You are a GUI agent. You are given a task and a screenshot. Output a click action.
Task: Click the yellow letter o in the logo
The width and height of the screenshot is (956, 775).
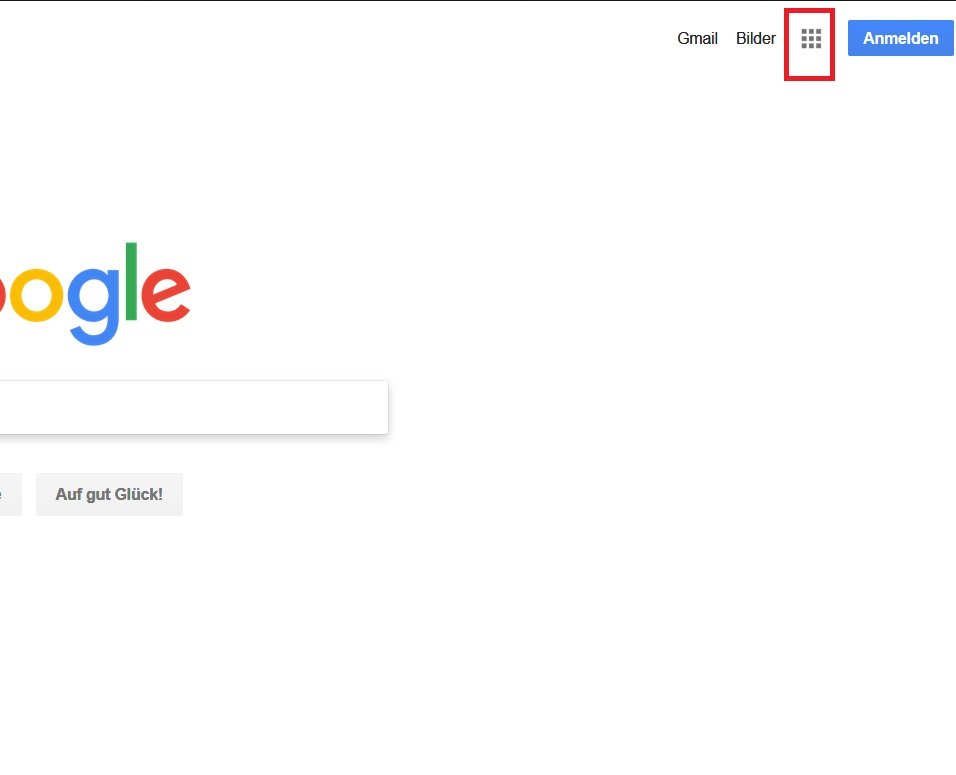(35, 294)
